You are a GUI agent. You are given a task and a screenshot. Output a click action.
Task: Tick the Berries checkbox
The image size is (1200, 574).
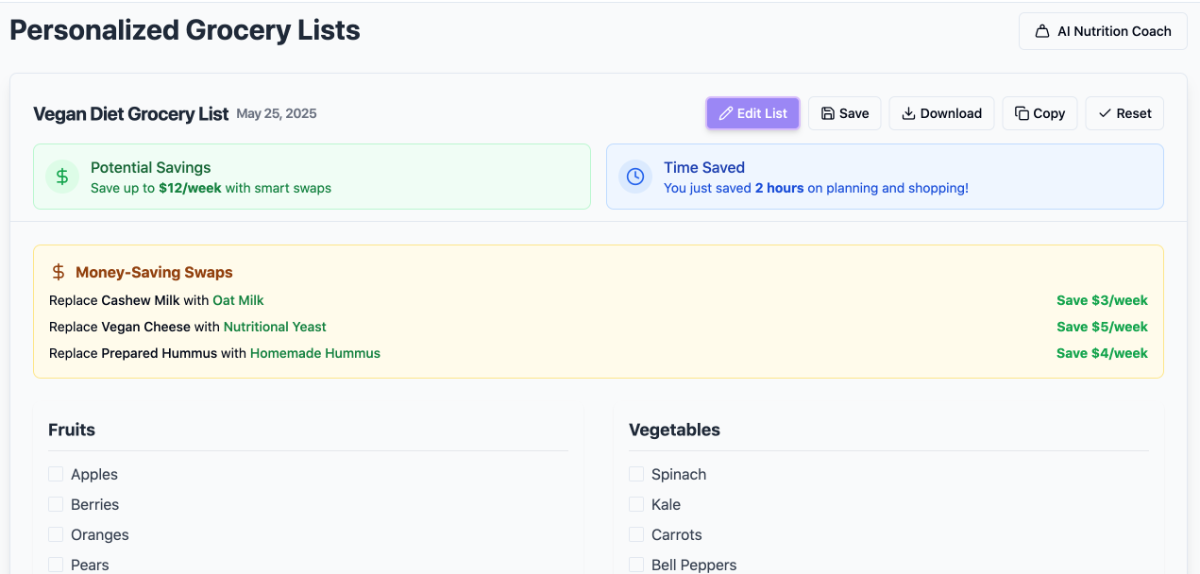pos(56,504)
